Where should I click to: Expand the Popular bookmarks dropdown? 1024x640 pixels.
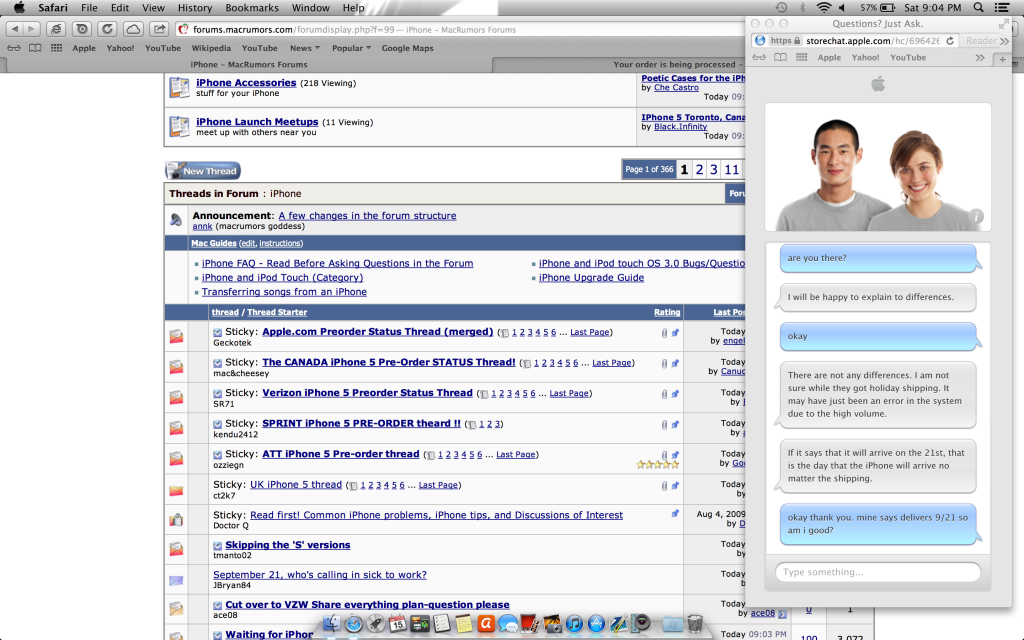click(x=351, y=48)
